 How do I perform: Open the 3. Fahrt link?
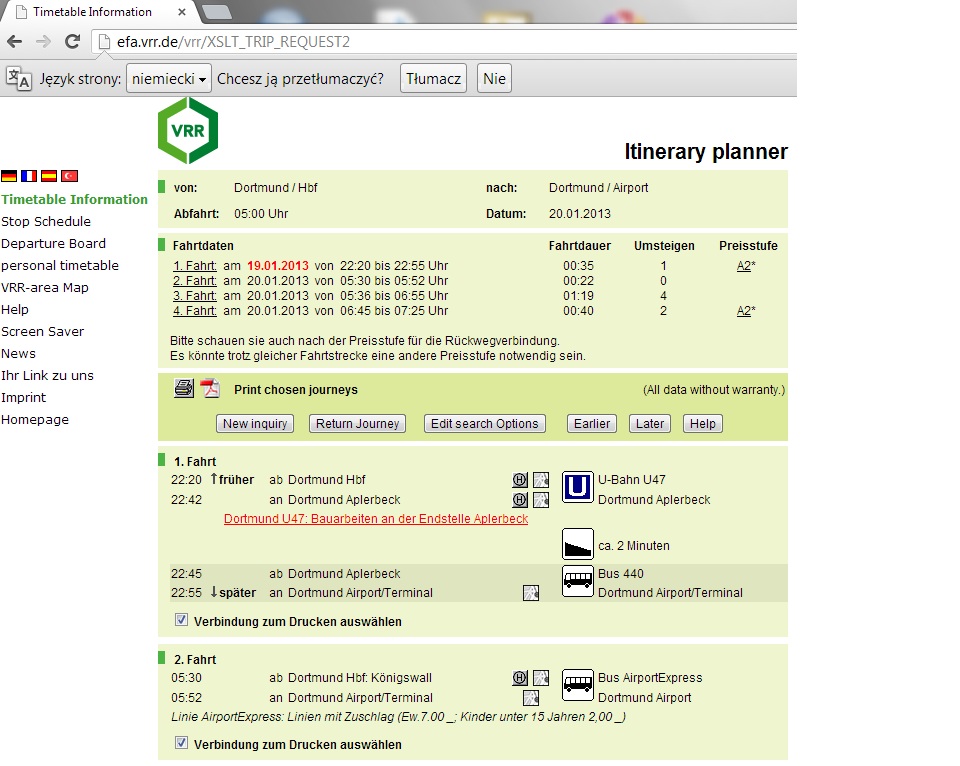point(195,296)
